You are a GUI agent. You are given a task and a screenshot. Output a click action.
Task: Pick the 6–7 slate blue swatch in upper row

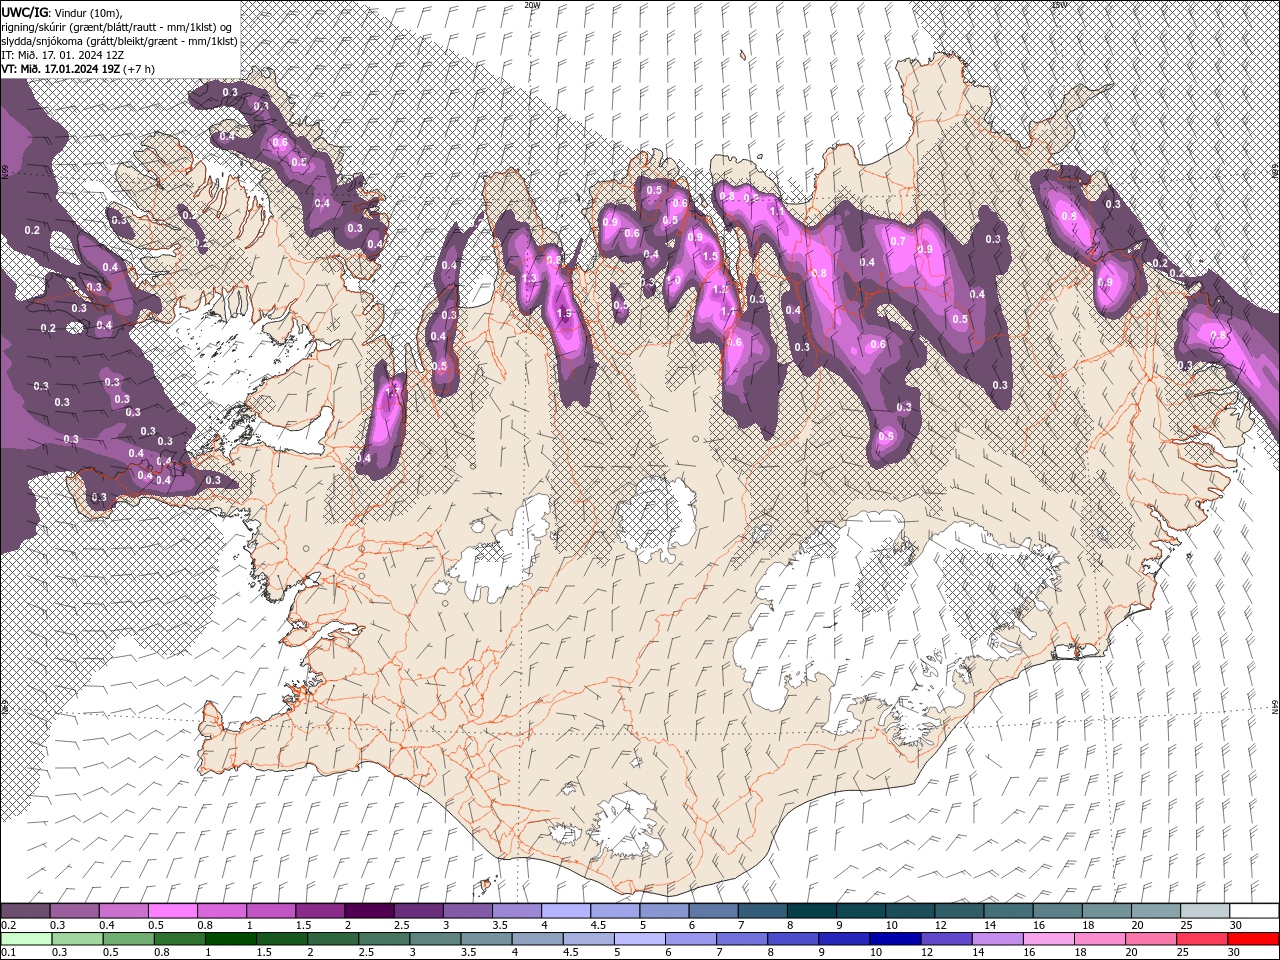pyautogui.click(x=712, y=911)
